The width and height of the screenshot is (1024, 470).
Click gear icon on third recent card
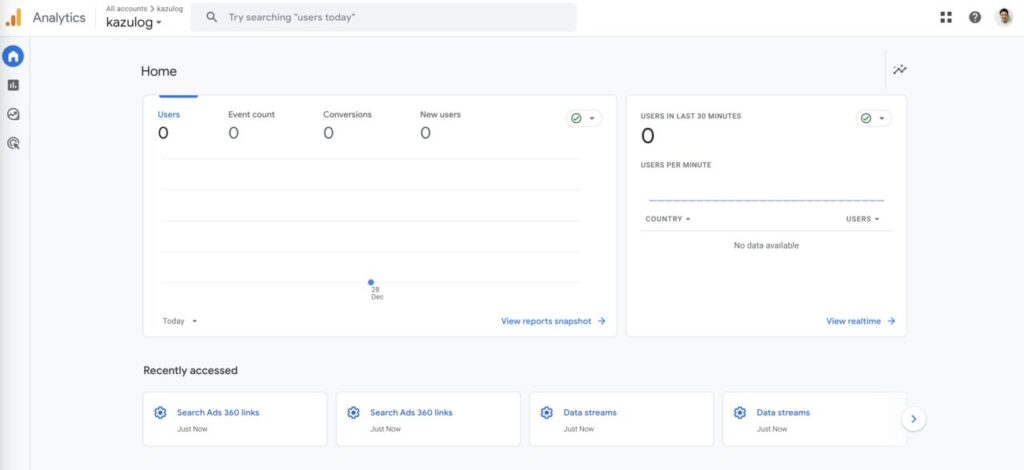coord(547,413)
